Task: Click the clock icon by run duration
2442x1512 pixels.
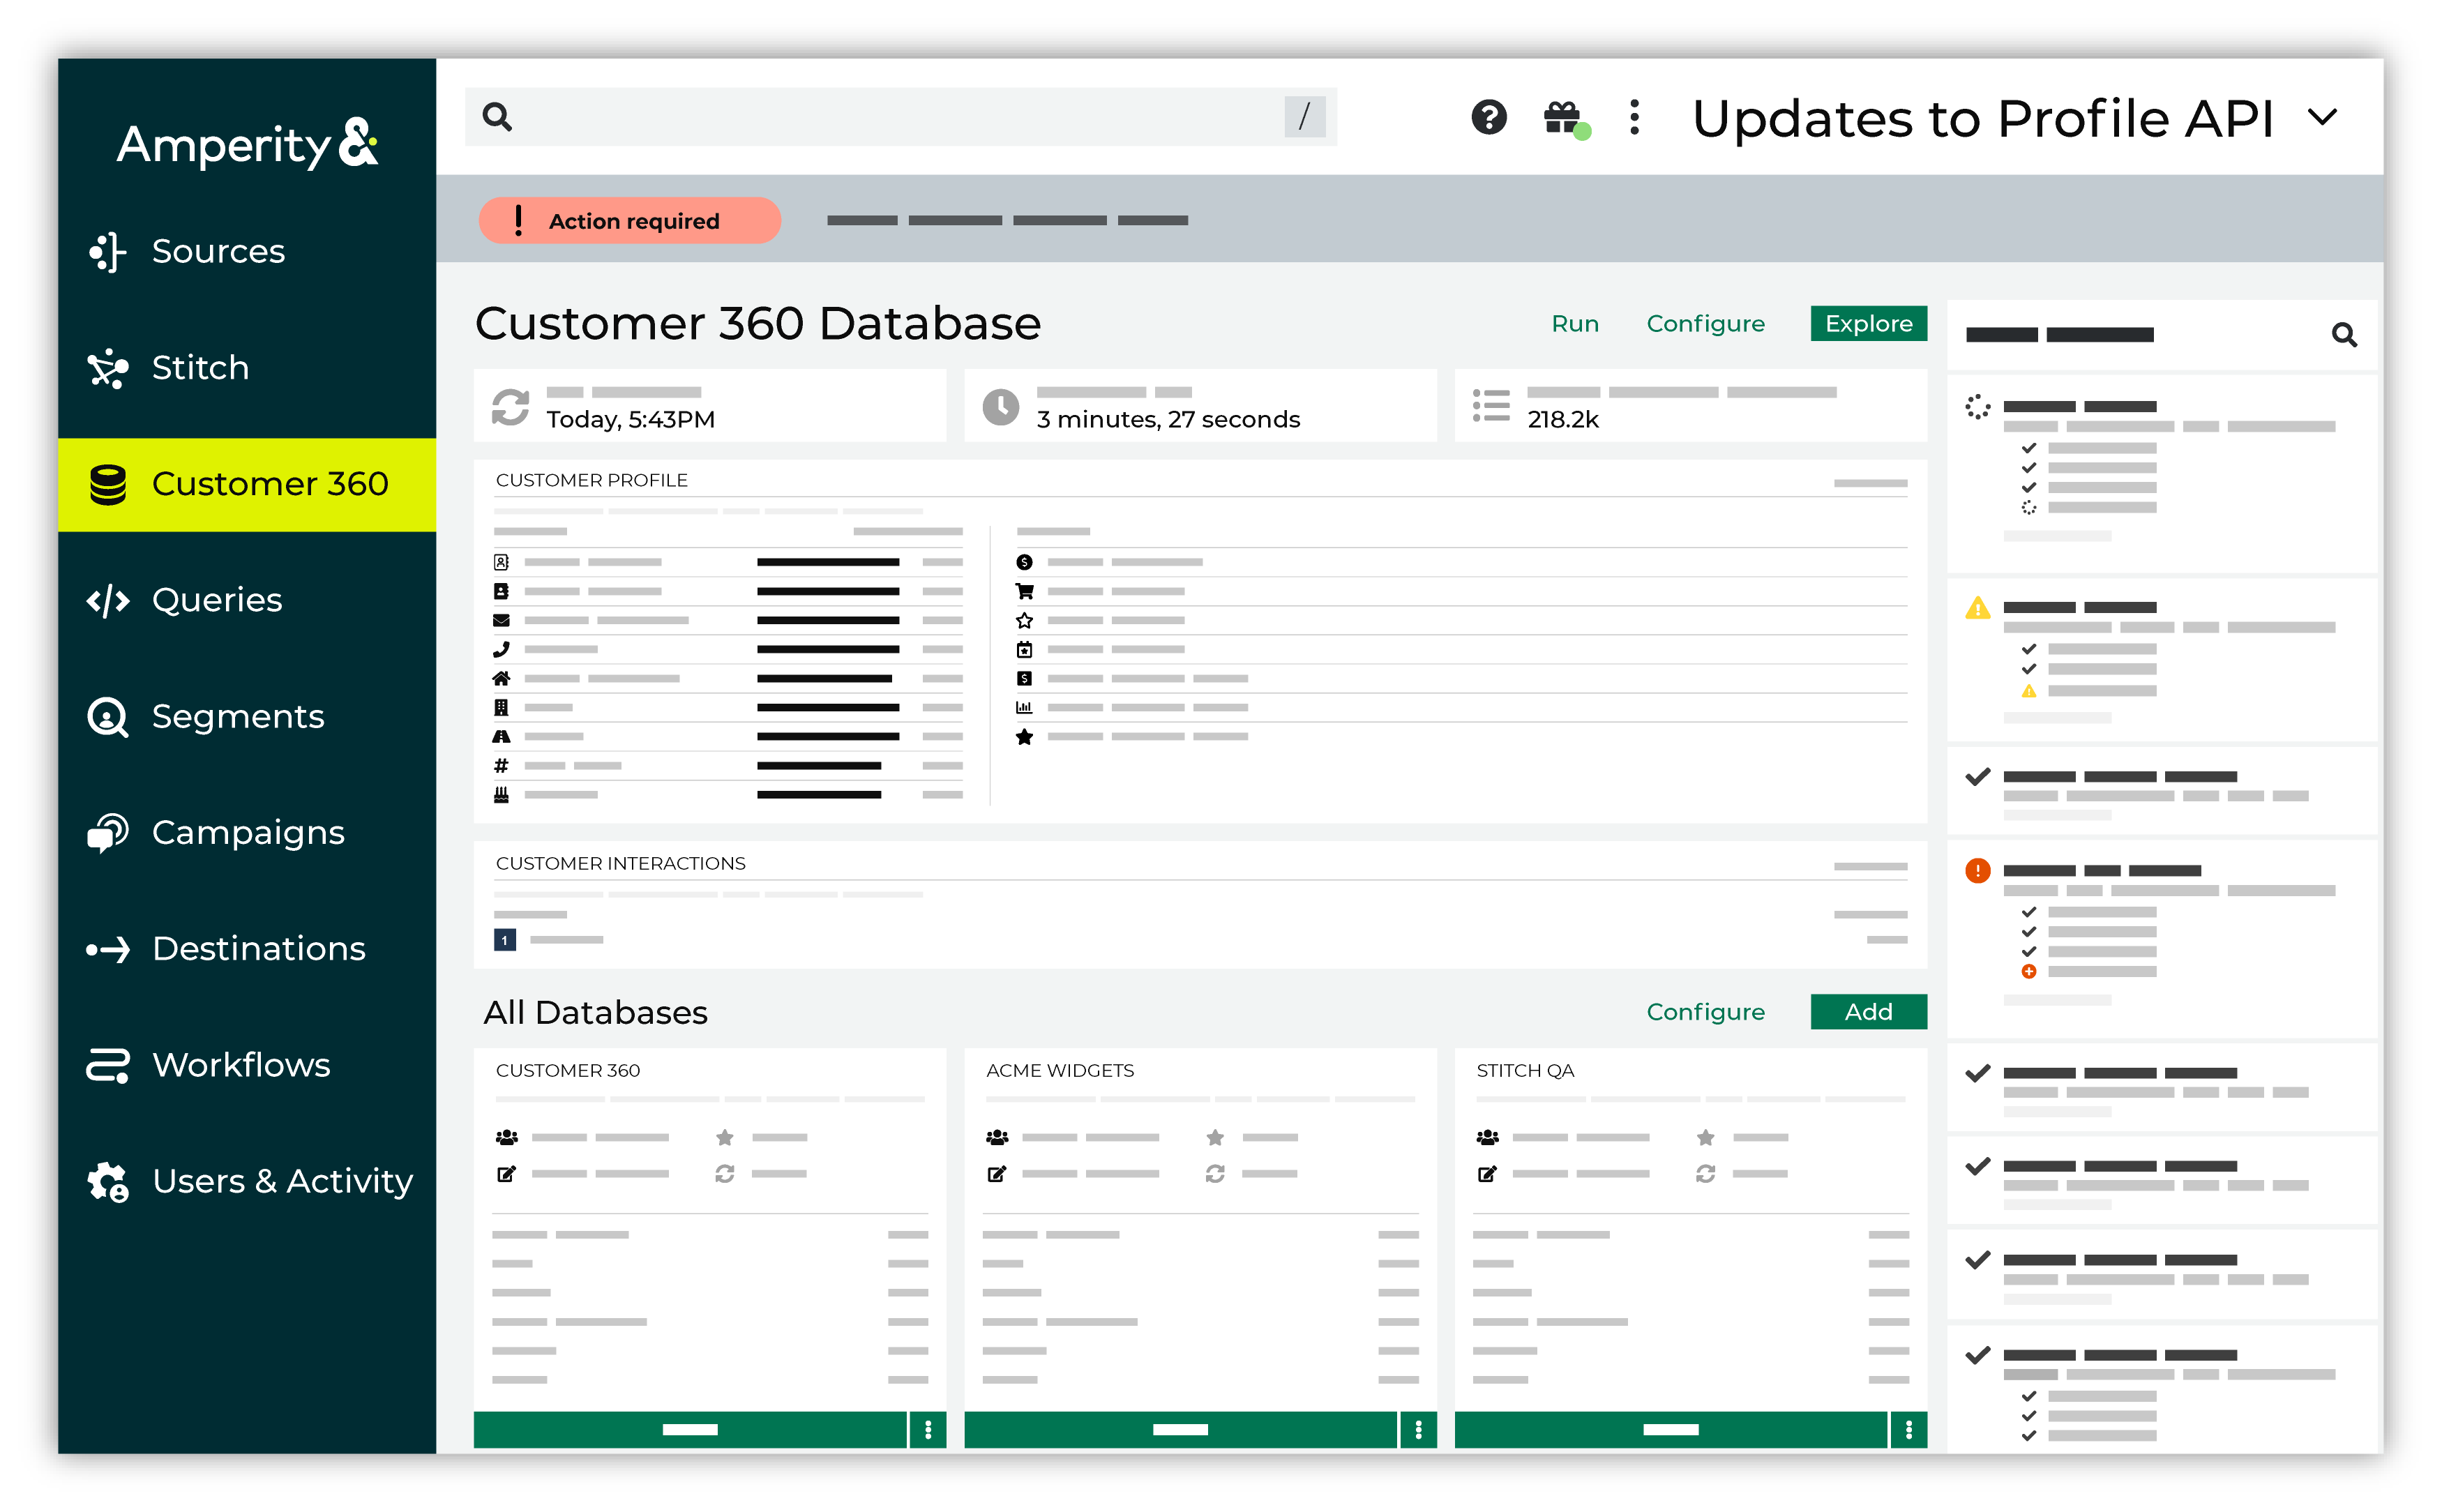Action: [1000, 407]
